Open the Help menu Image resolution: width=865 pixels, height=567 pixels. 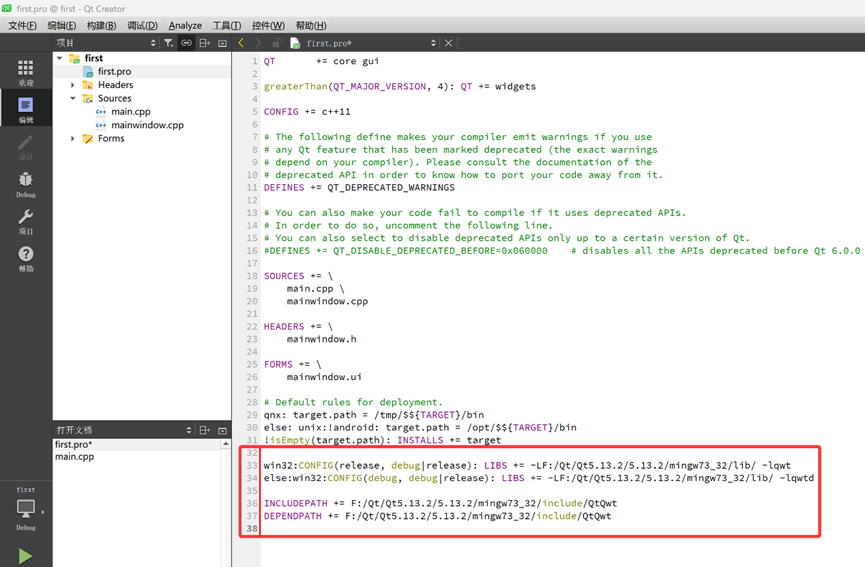click(311, 25)
